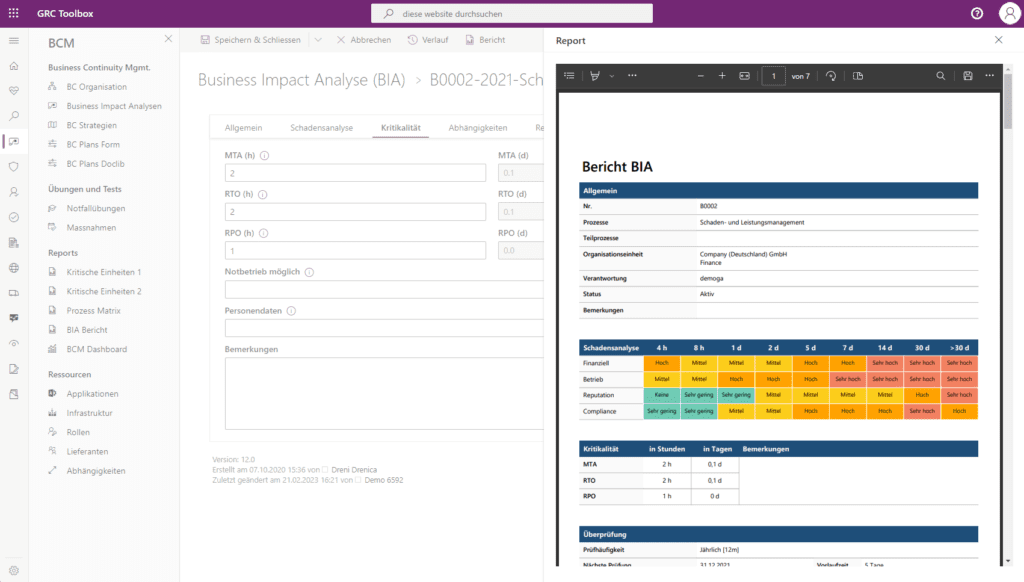Select the Kritikalität tab

click(400, 127)
